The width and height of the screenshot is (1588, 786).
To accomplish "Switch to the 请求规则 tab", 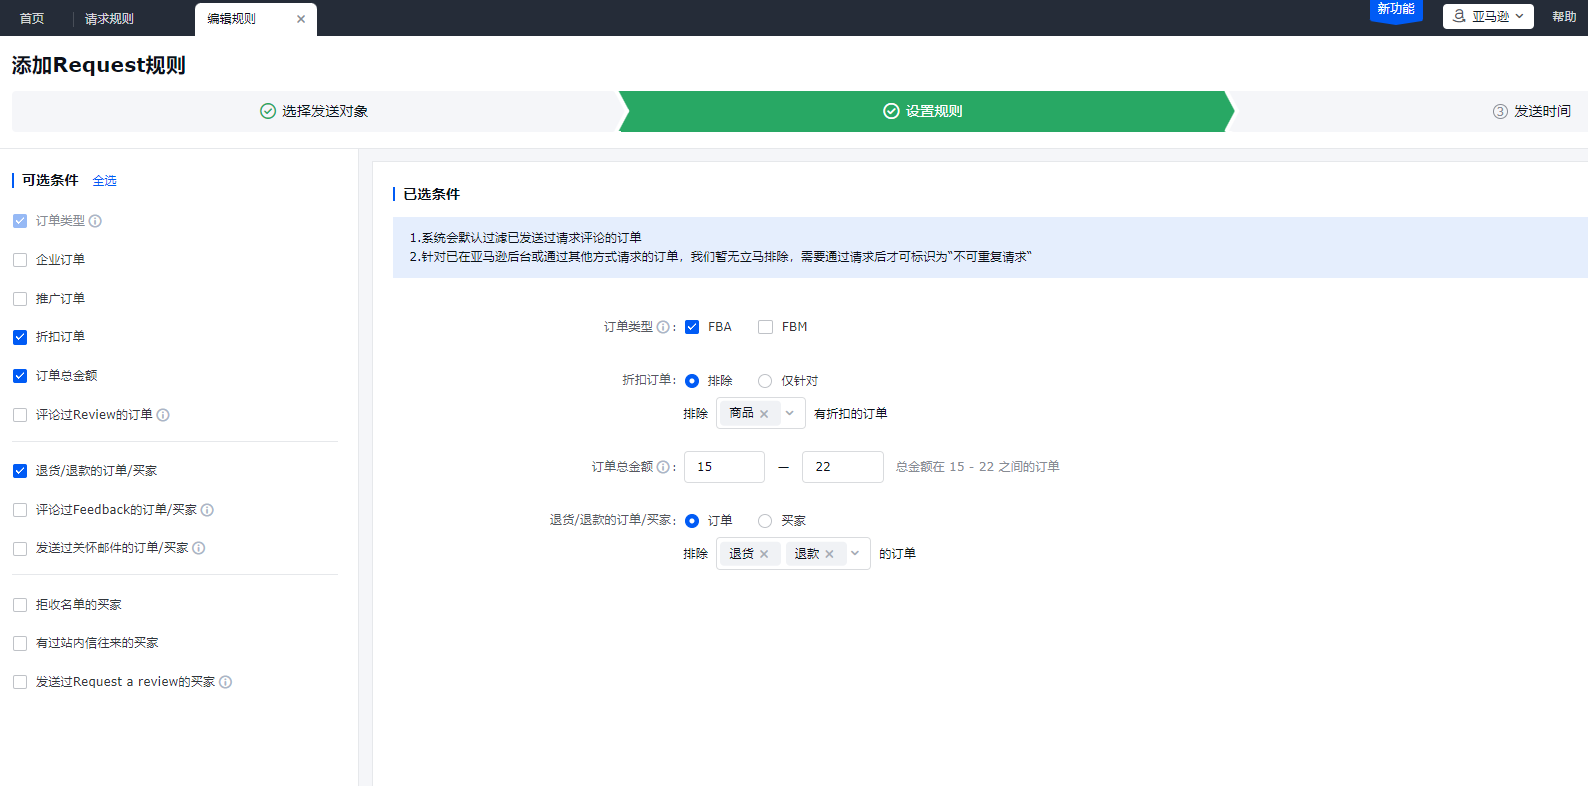I will tap(109, 19).
